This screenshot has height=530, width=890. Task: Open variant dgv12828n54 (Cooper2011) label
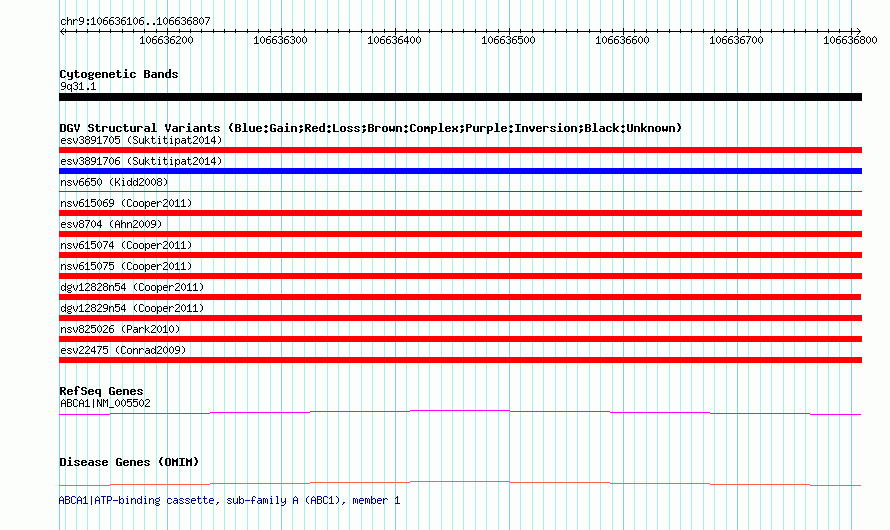pyautogui.click(x=132, y=287)
